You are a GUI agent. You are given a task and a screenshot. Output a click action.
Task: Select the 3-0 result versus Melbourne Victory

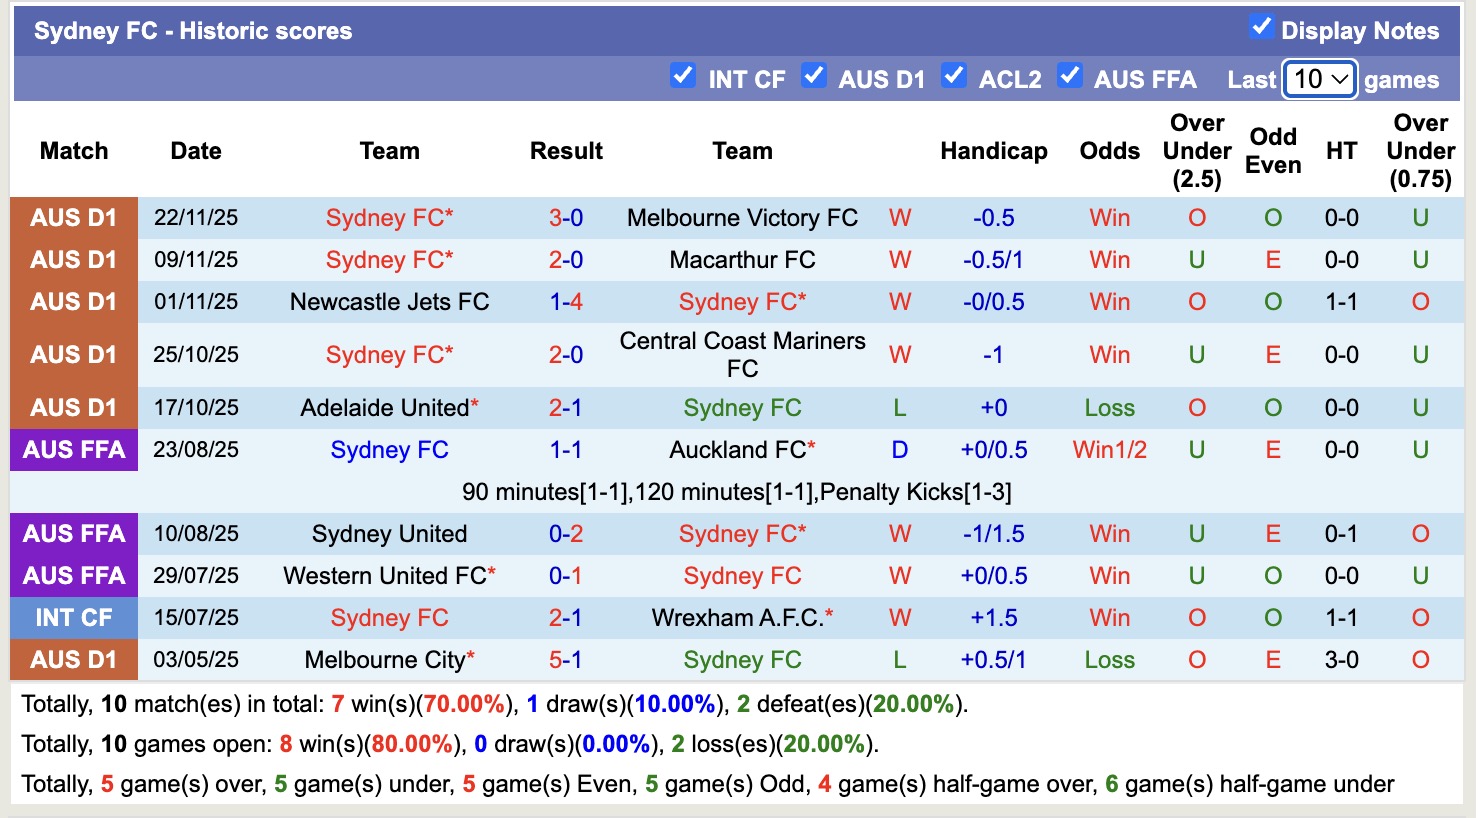566,217
